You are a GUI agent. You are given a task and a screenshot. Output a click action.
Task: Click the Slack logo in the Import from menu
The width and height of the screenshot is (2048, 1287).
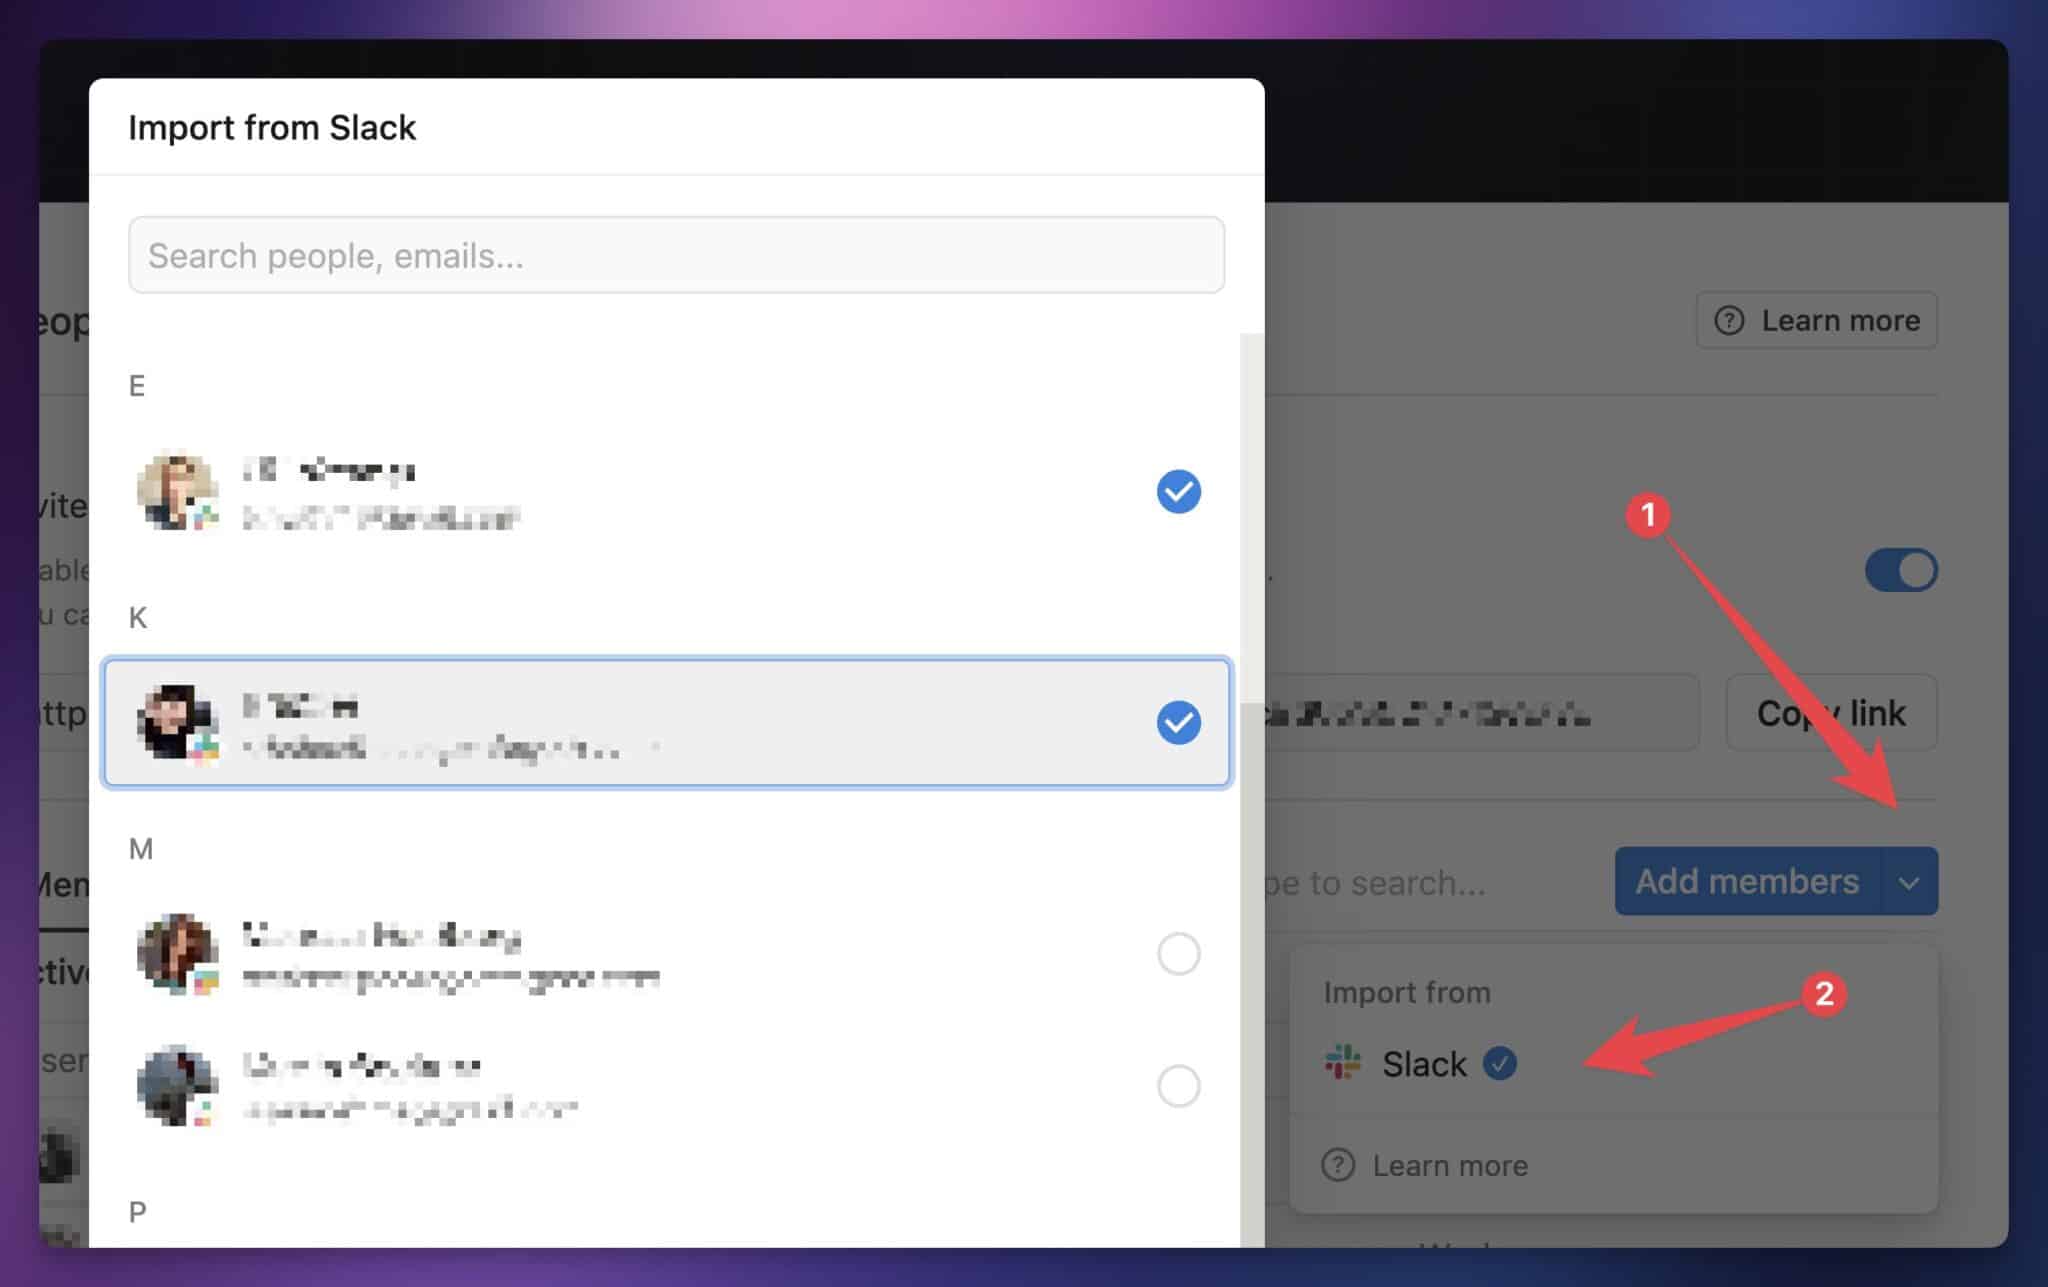pyautogui.click(x=1344, y=1063)
